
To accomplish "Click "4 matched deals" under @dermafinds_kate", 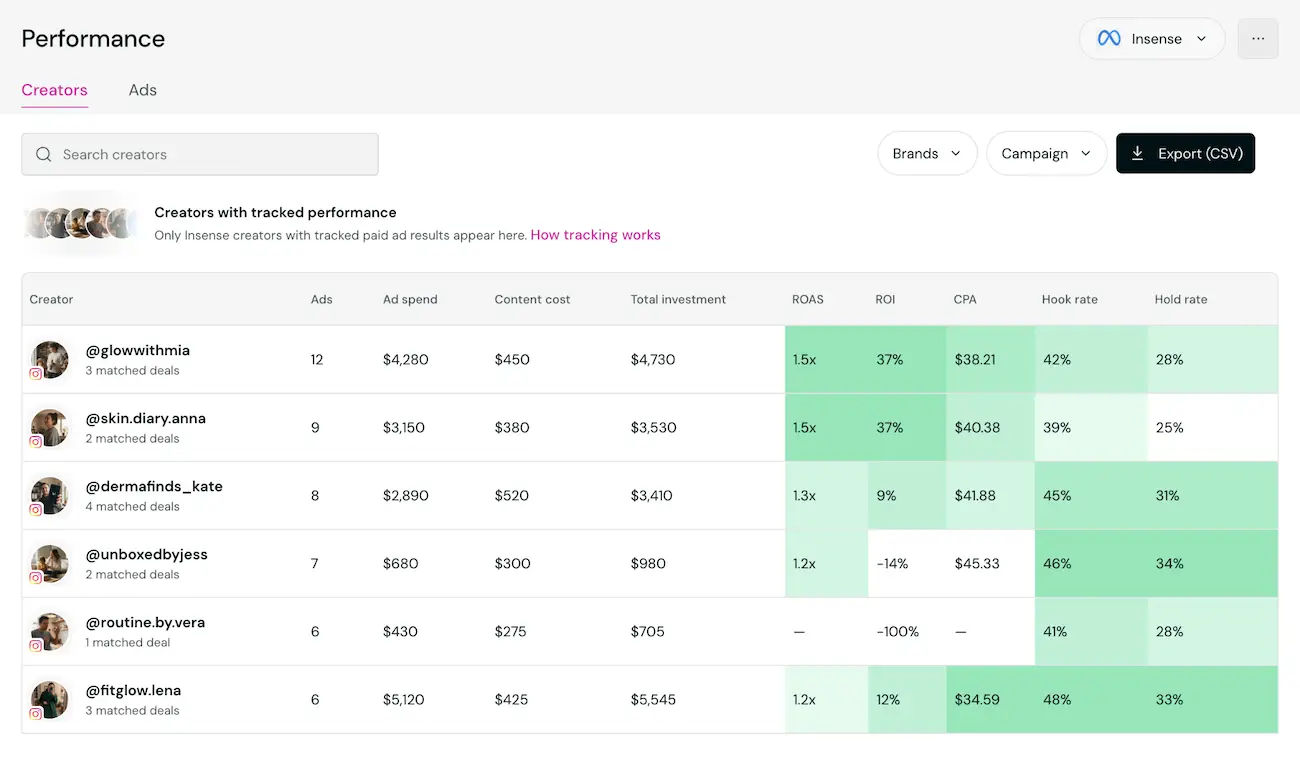I will coord(132,506).
